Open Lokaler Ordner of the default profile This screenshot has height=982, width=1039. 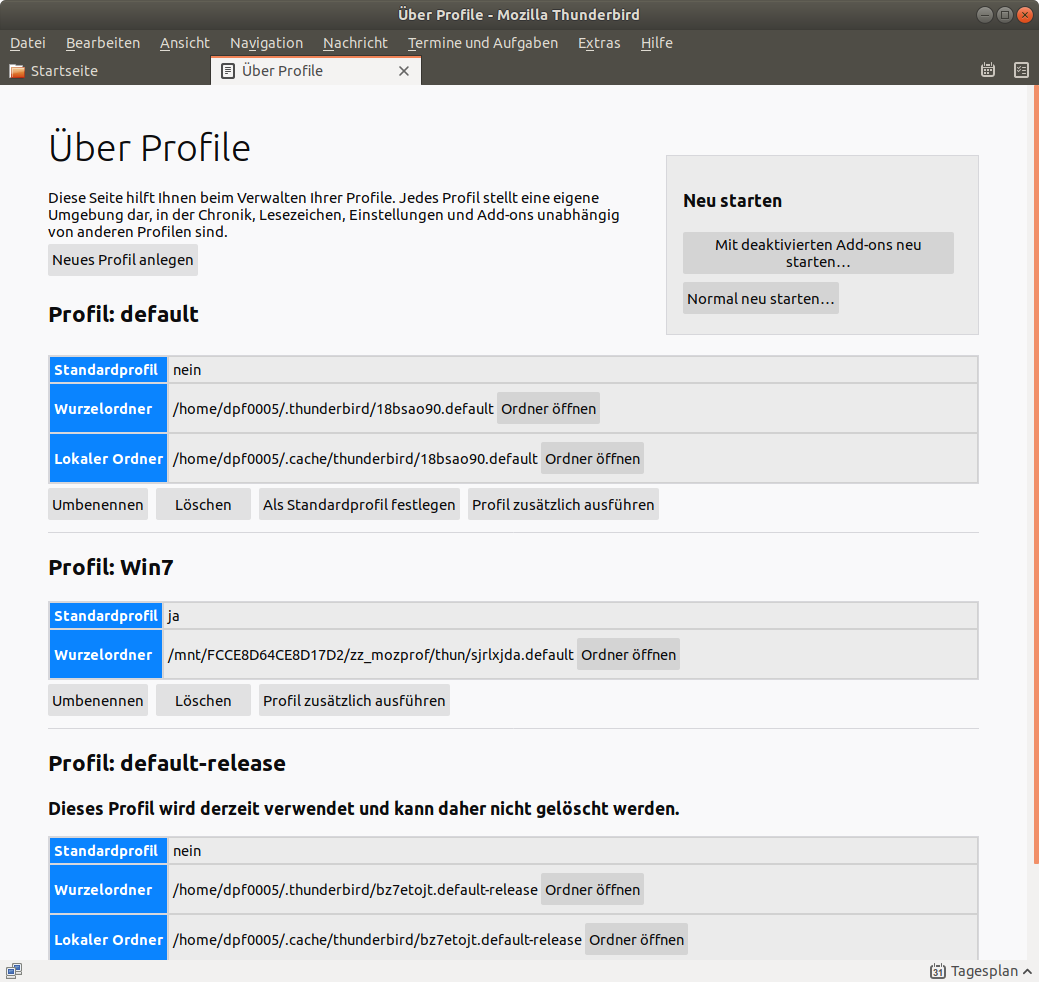click(x=592, y=458)
